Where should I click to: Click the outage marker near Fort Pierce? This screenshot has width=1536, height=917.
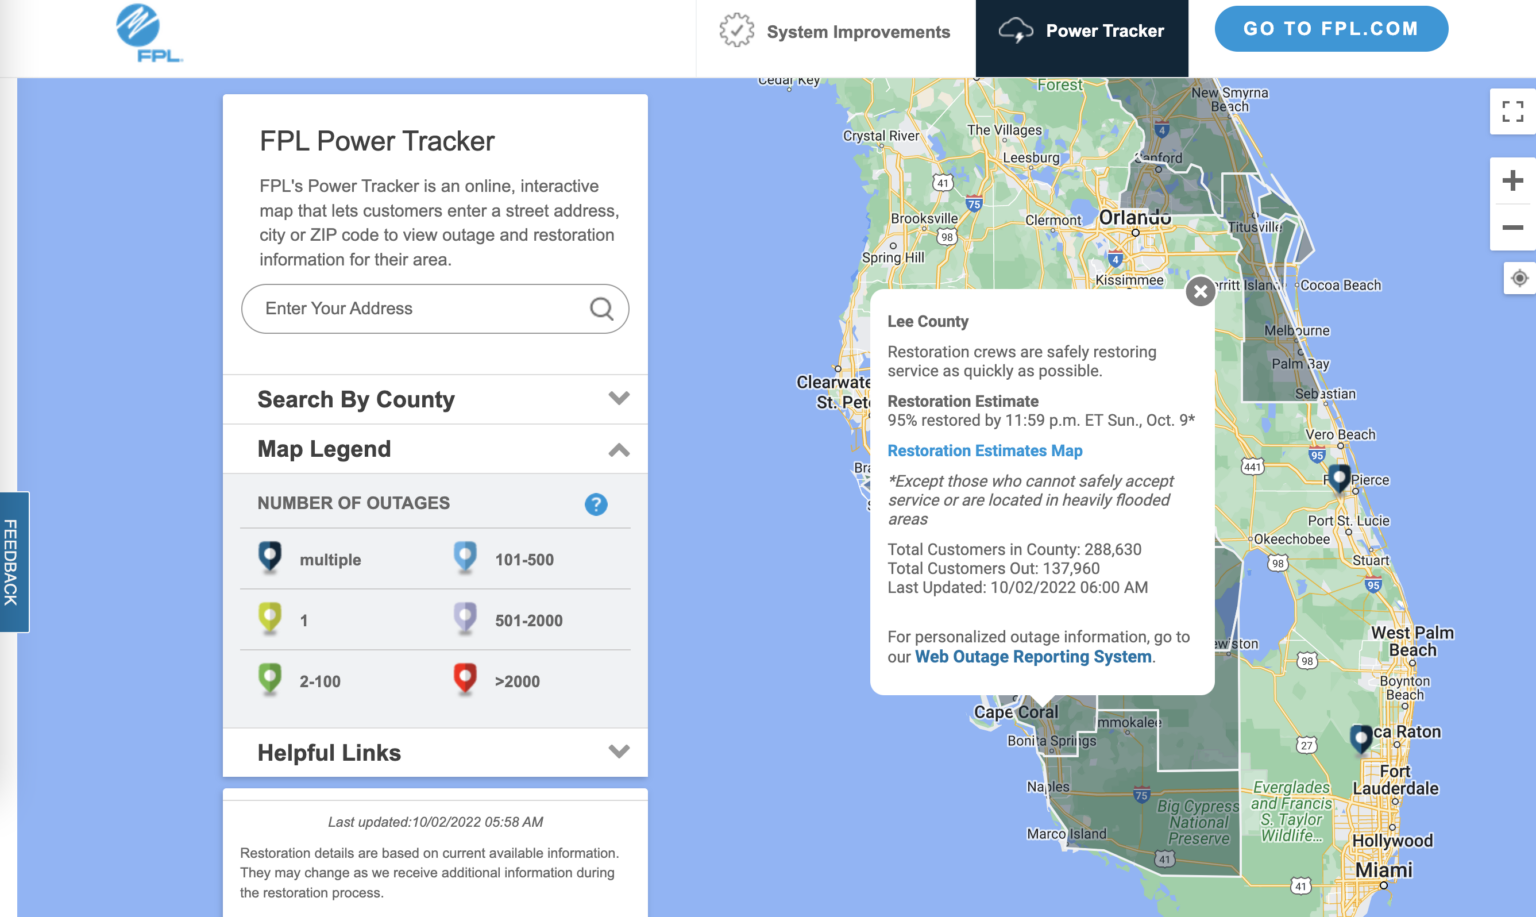1339,479
